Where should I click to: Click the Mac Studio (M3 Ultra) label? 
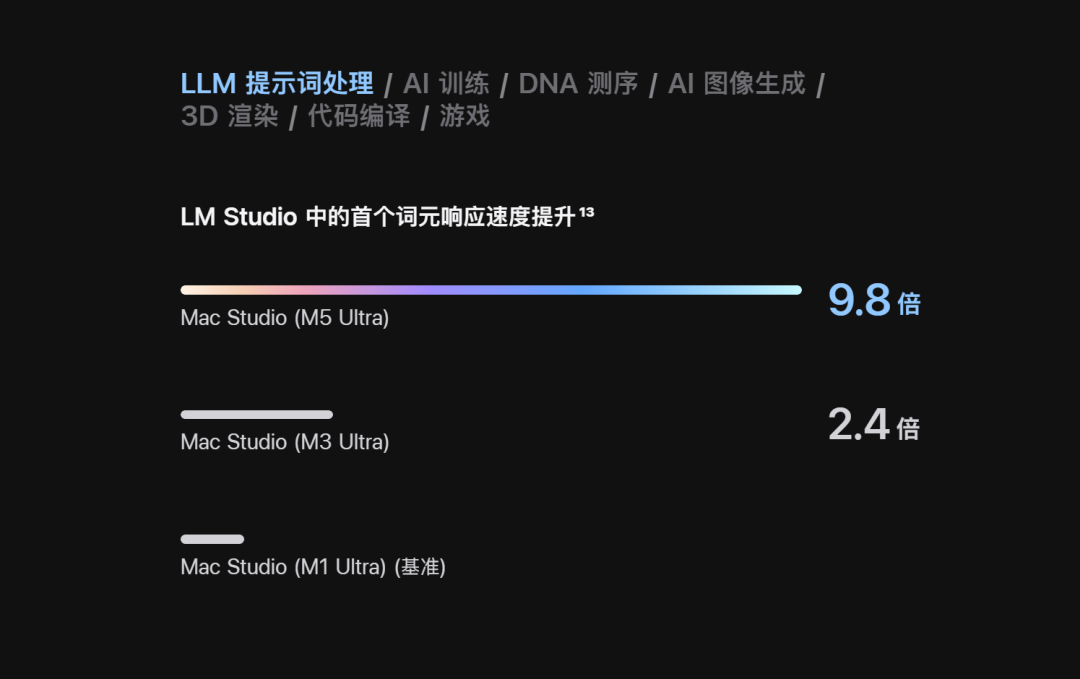pos(284,441)
